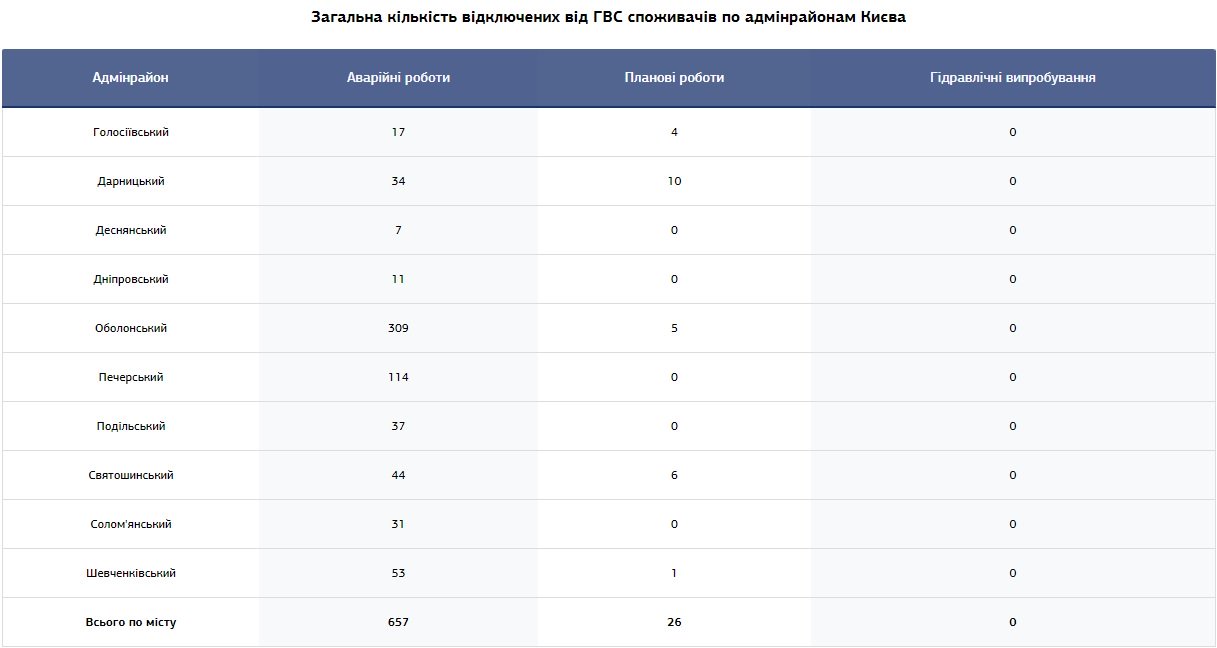Select the Печерський district name

click(x=130, y=377)
